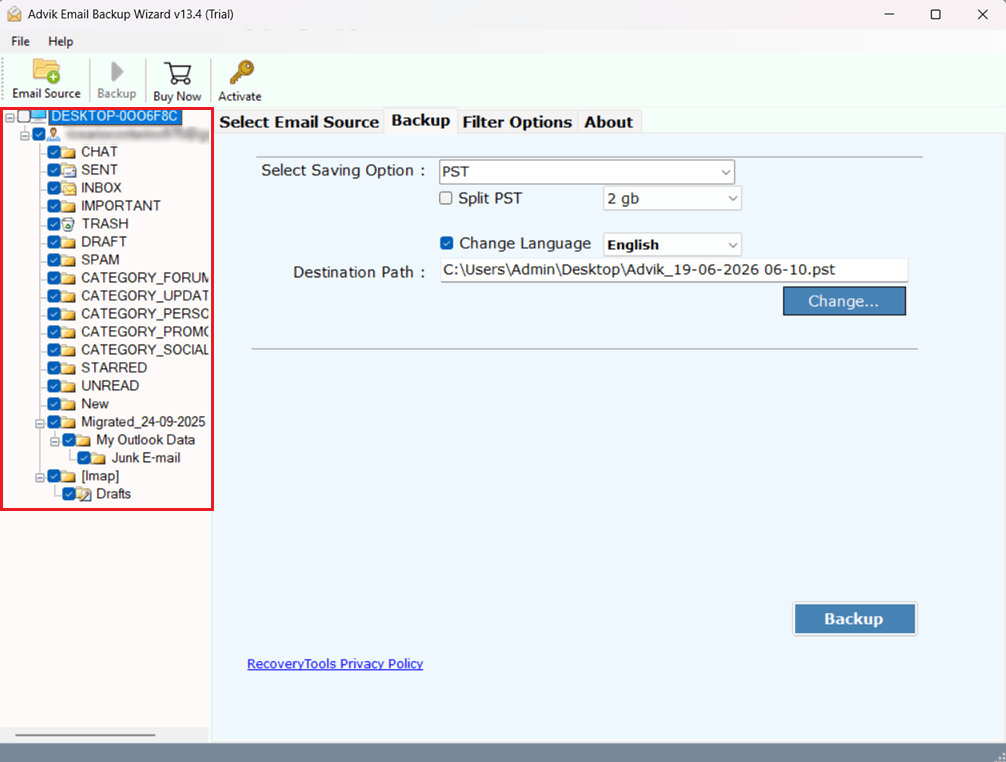Click the TRASH recycle bin icon
Viewport: 1006px width, 762px height.
[x=69, y=224]
